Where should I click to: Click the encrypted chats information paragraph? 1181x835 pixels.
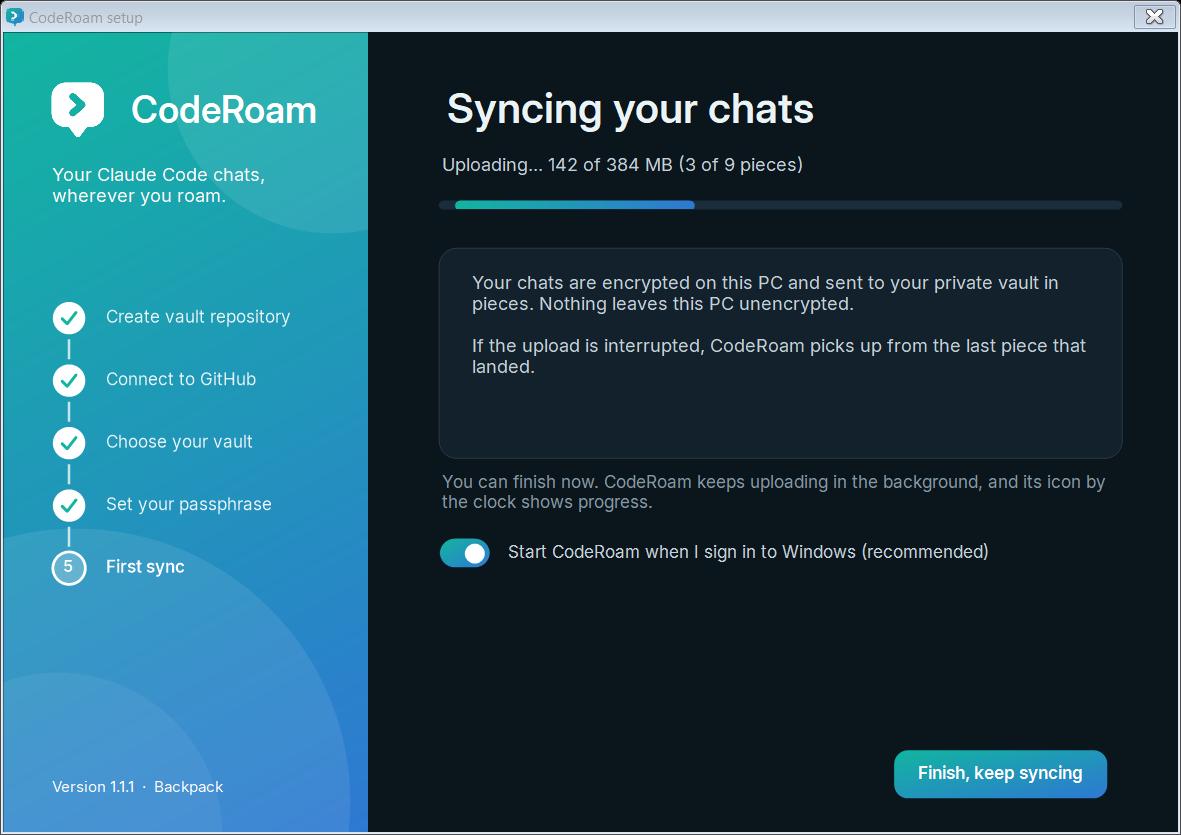pos(765,294)
